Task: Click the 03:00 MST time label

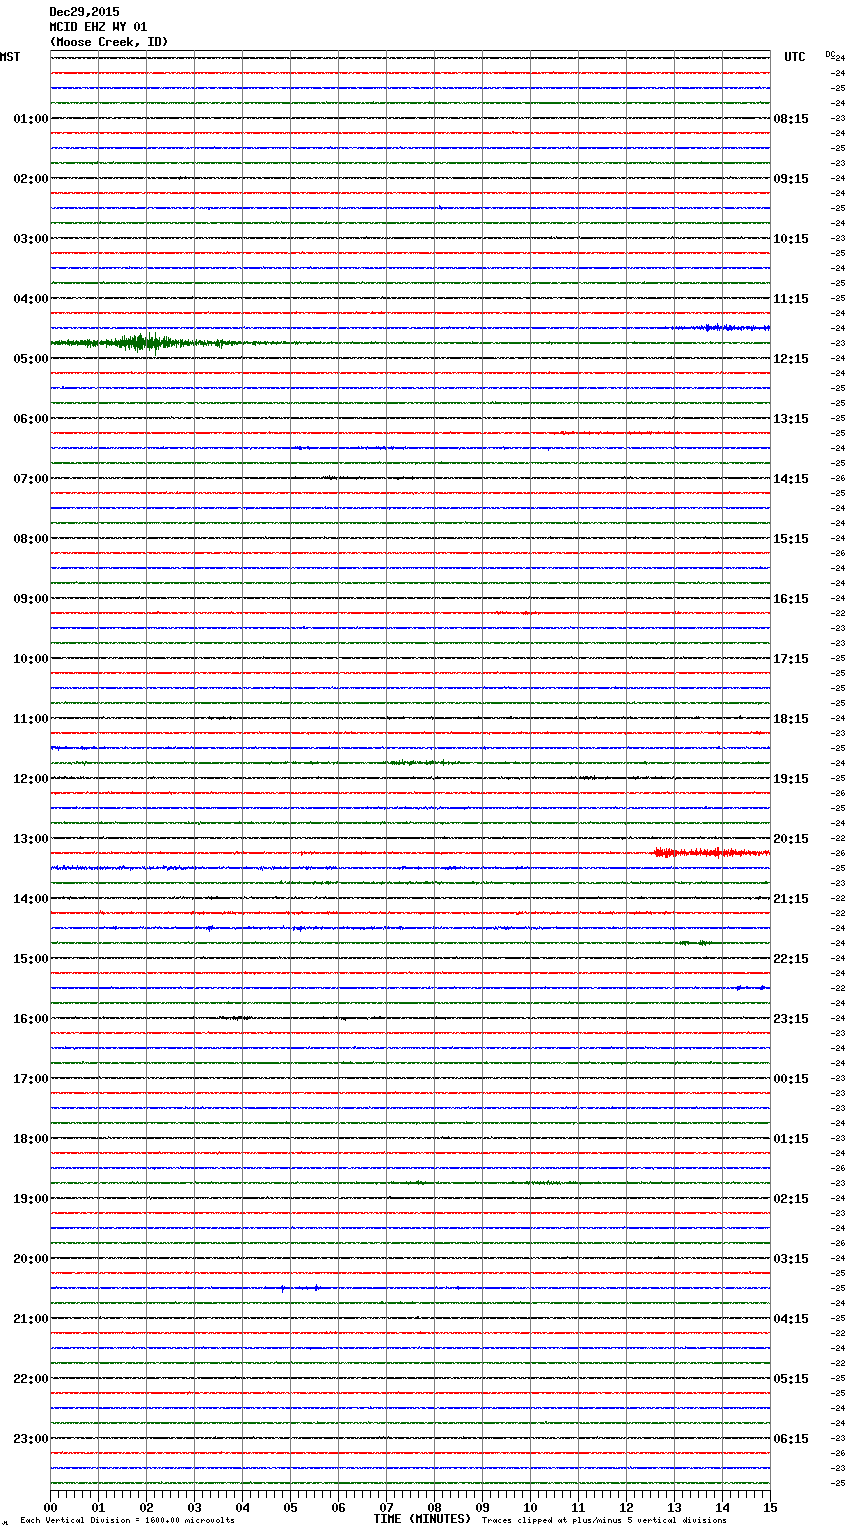Action: (x=30, y=239)
